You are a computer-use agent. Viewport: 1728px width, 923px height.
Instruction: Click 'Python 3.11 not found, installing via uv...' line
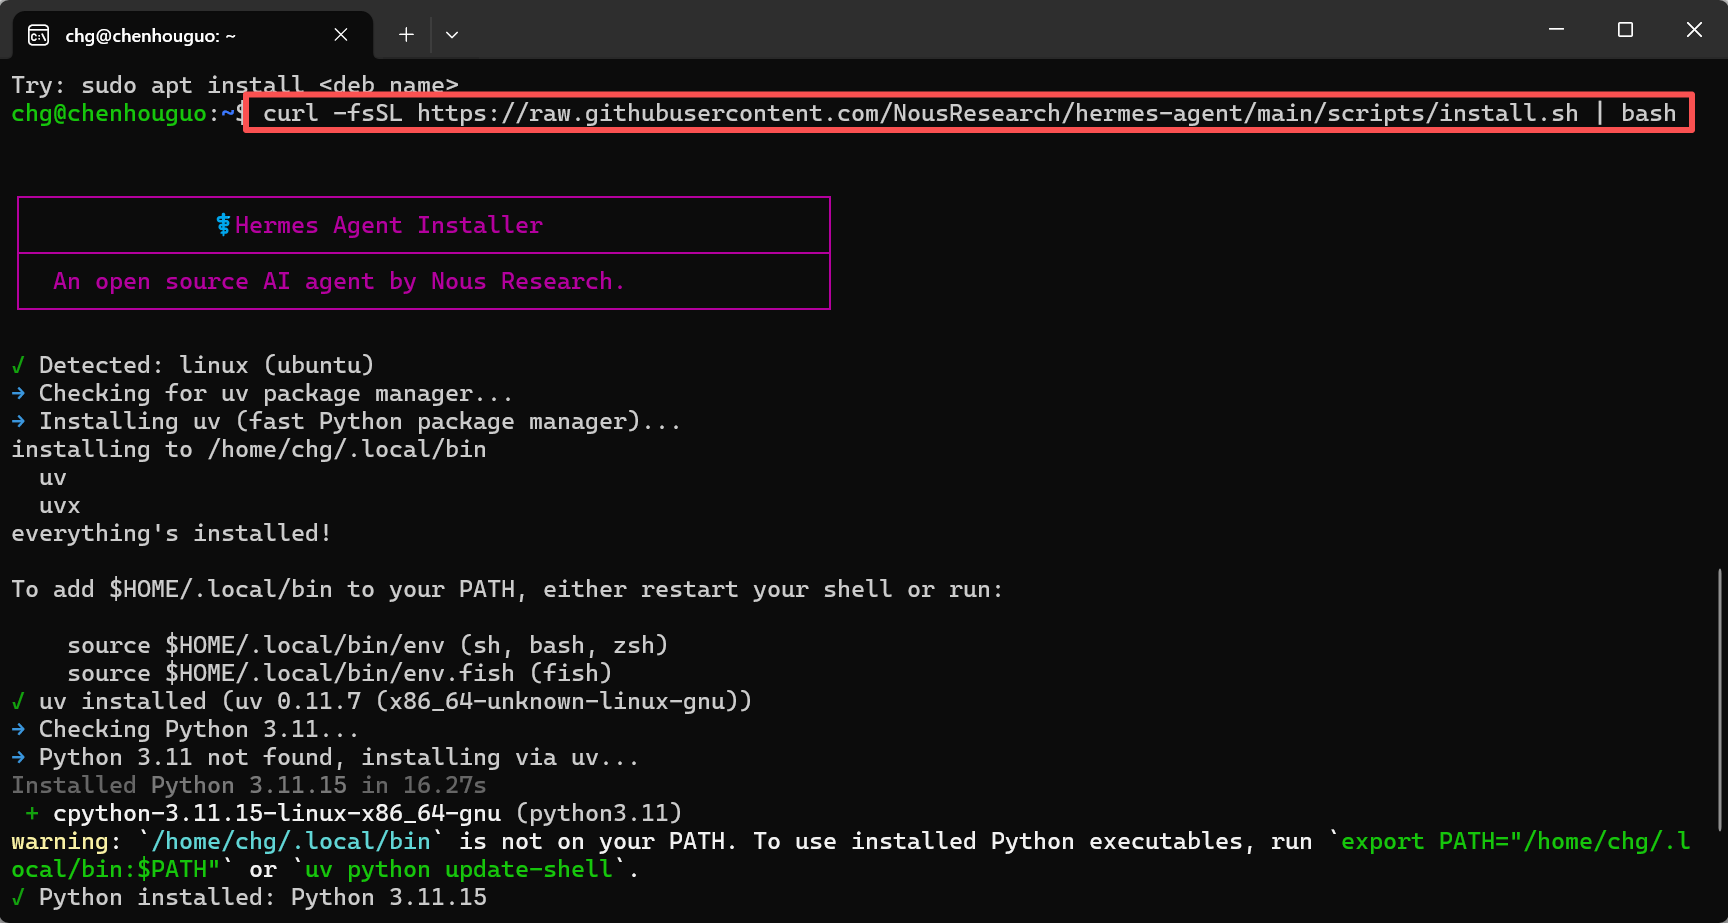click(325, 757)
